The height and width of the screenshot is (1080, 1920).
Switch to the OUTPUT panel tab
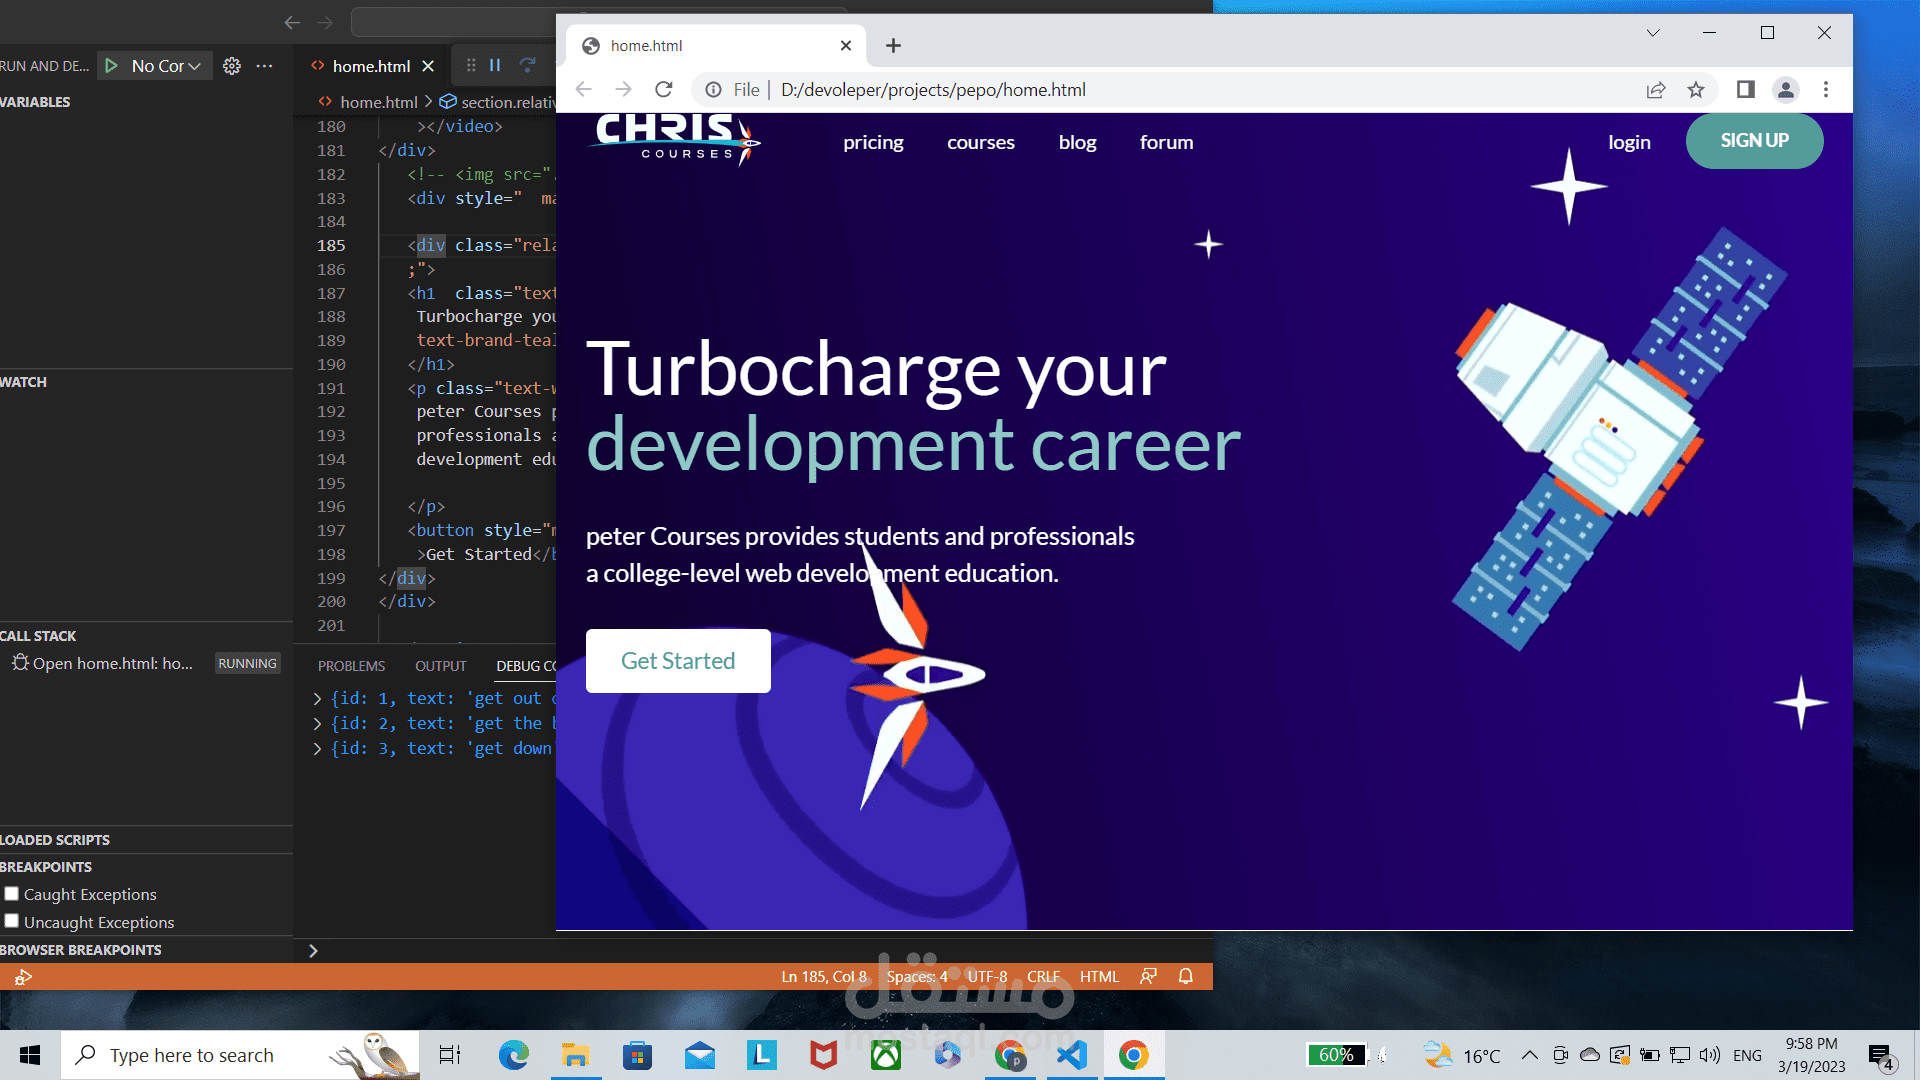(441, 666)
